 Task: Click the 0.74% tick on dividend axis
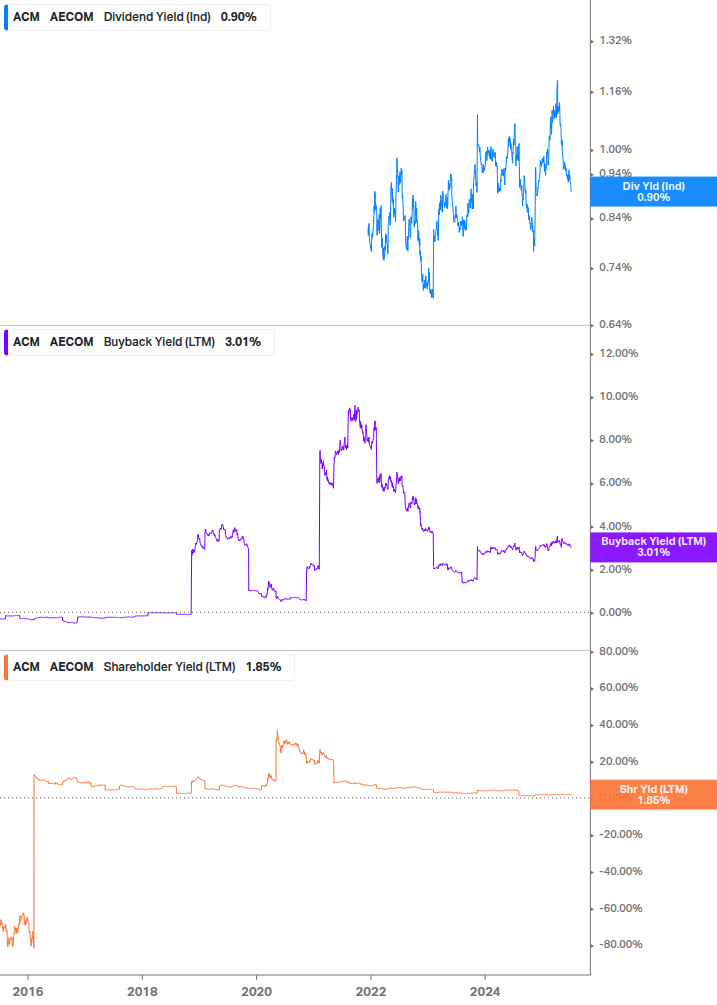[615, 267]
